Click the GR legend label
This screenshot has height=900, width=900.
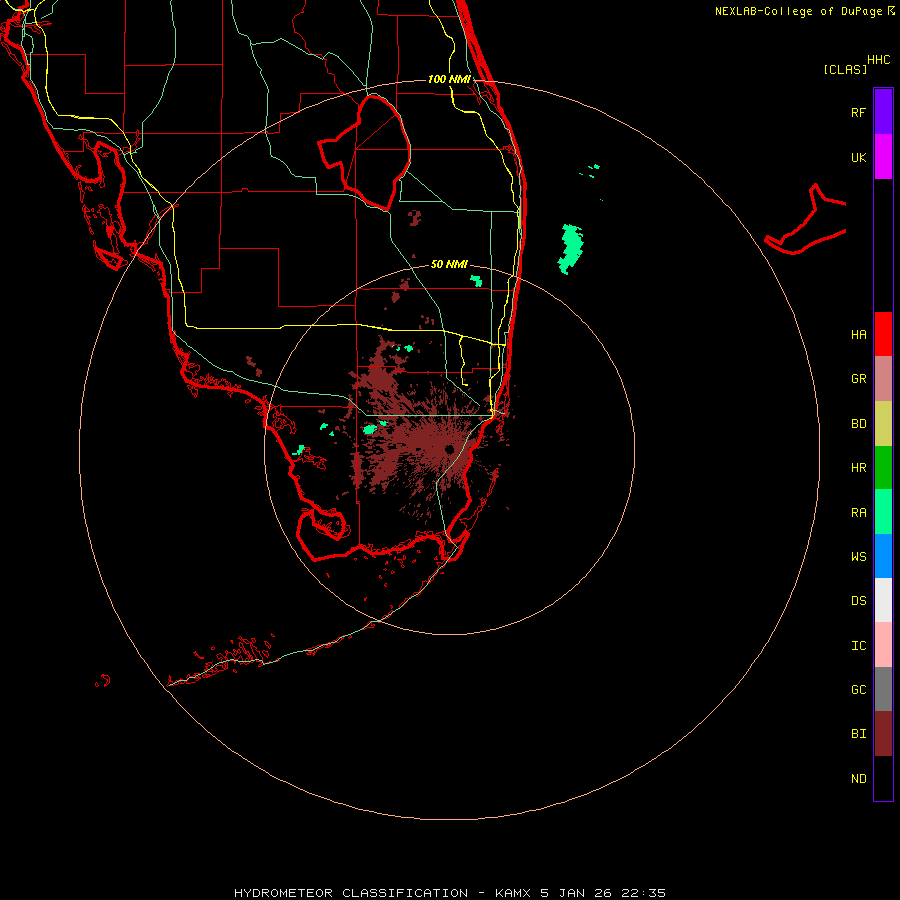[858, 379]
